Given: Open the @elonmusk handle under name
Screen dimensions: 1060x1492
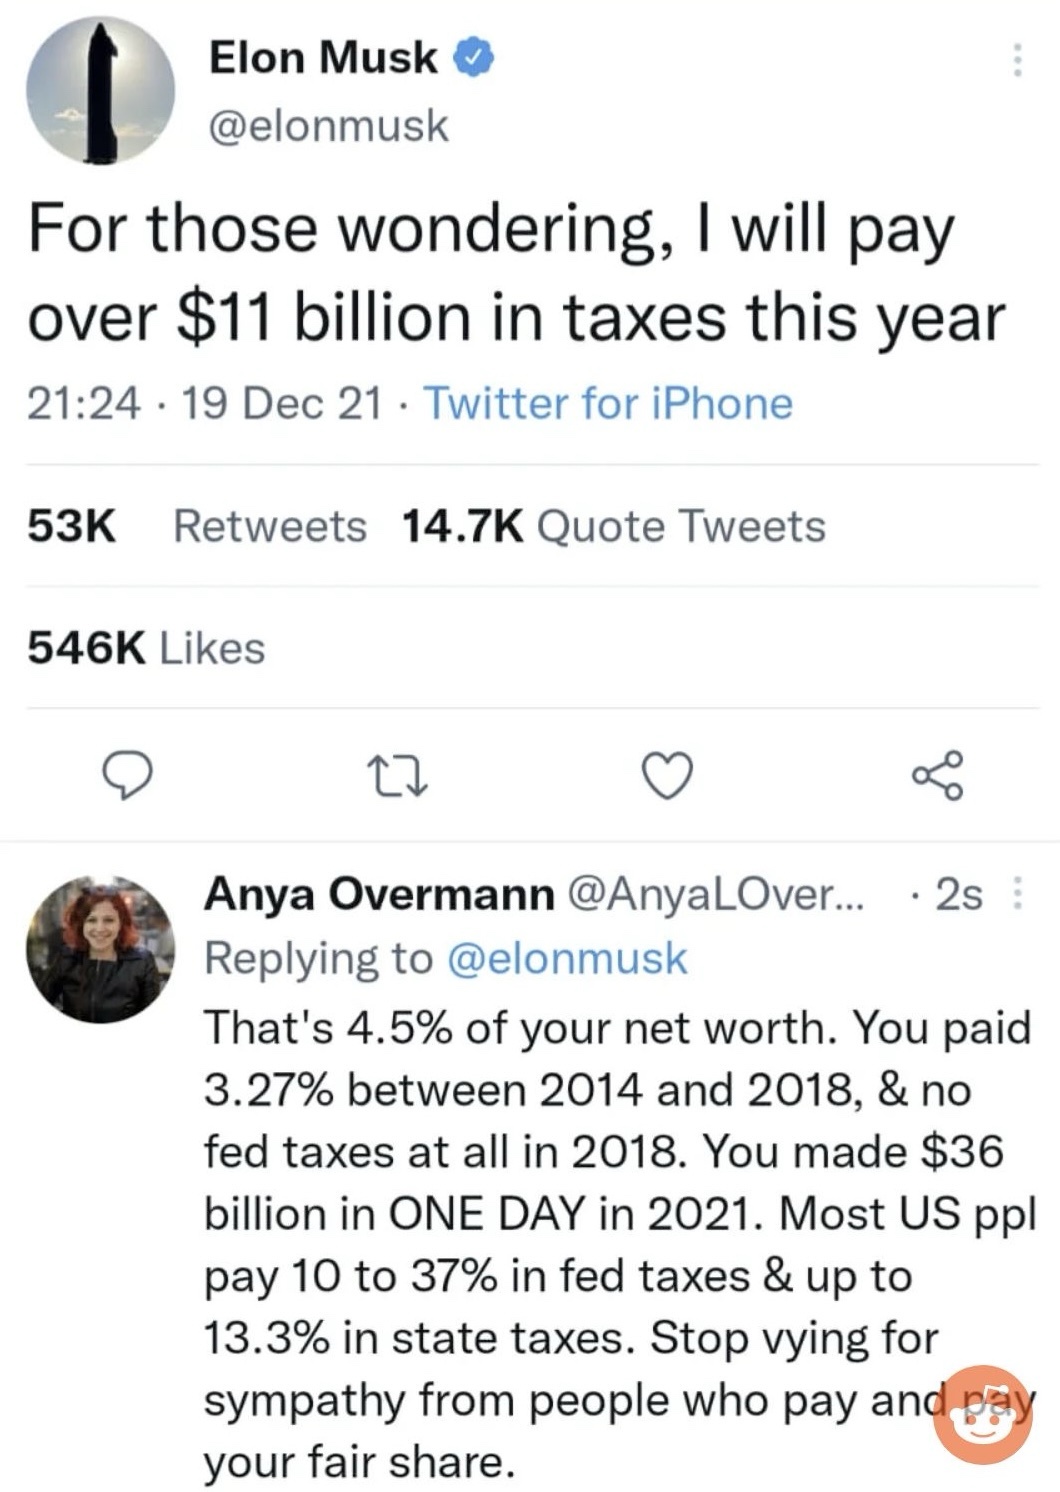Looking at the screenshot, I should pyautogui.click(x=329, y=126).
